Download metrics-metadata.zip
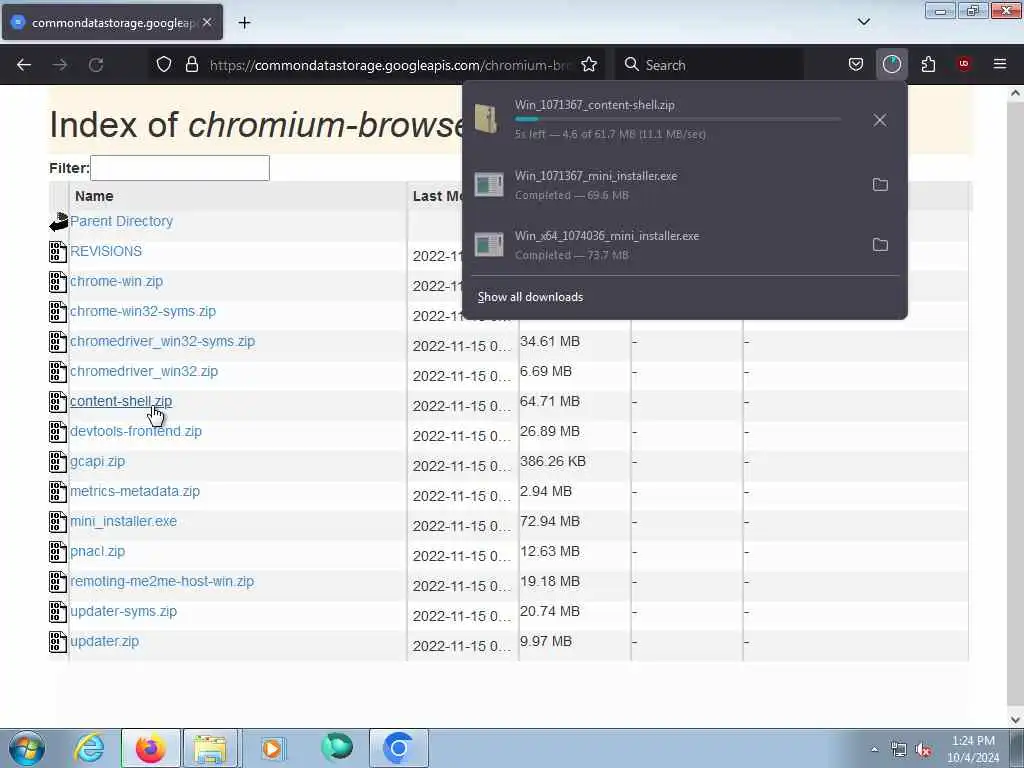This screenshot has width=1024, height=768. pyautogui.click(x=135, y=492)
